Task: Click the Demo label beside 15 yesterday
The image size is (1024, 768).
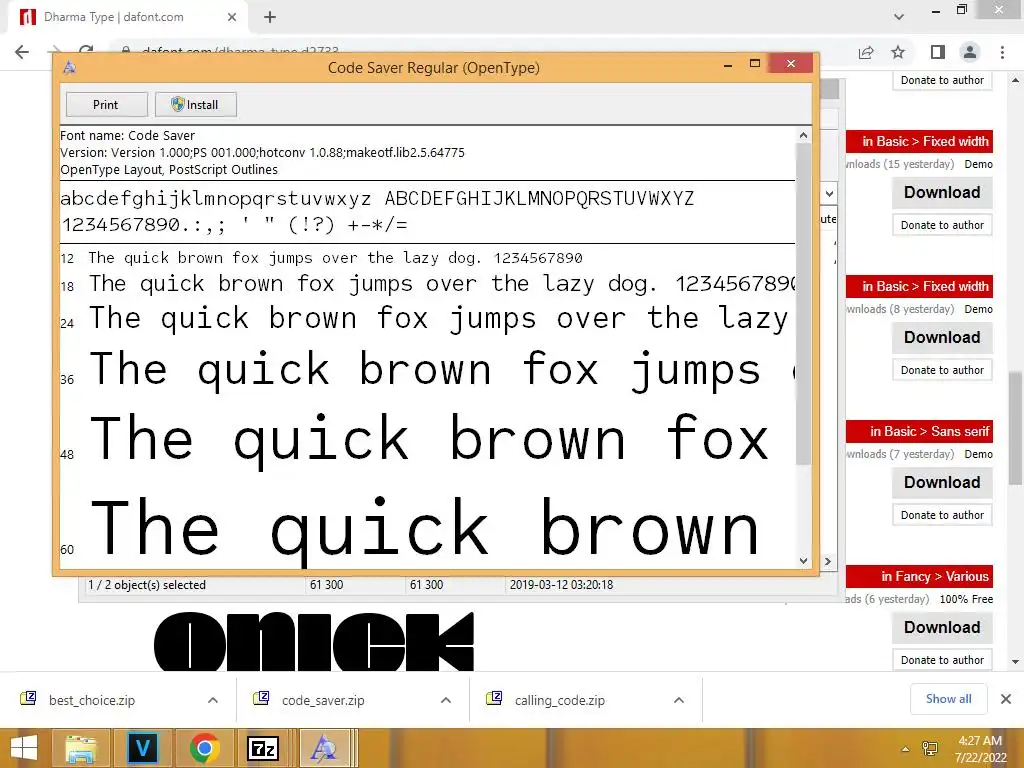Action: [x=978, y=164]
